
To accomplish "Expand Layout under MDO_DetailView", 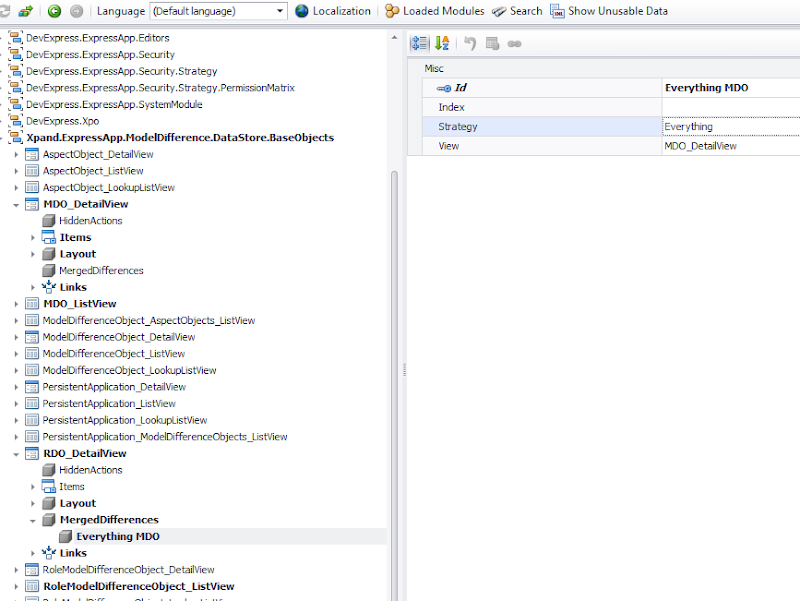I will 33,254.
